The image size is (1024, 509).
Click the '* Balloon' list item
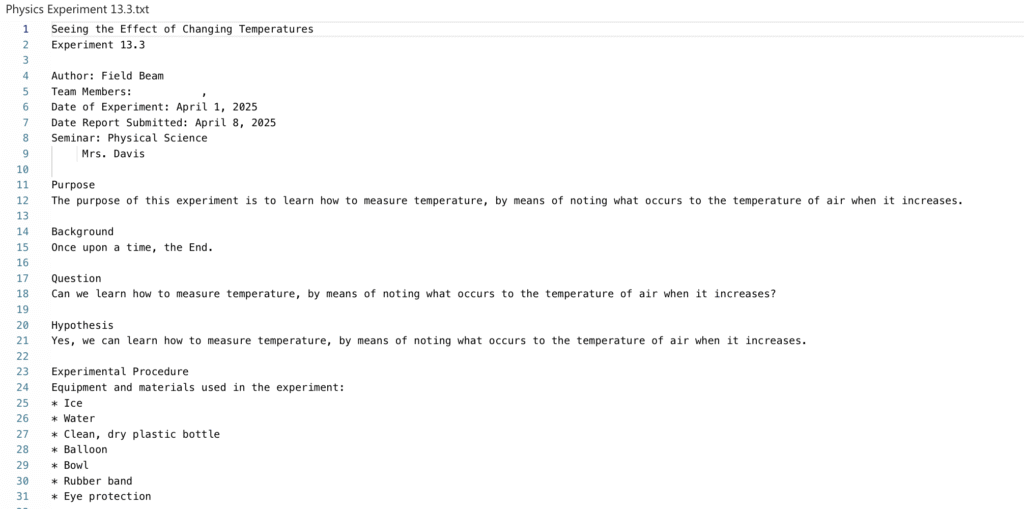click(80, 450)
